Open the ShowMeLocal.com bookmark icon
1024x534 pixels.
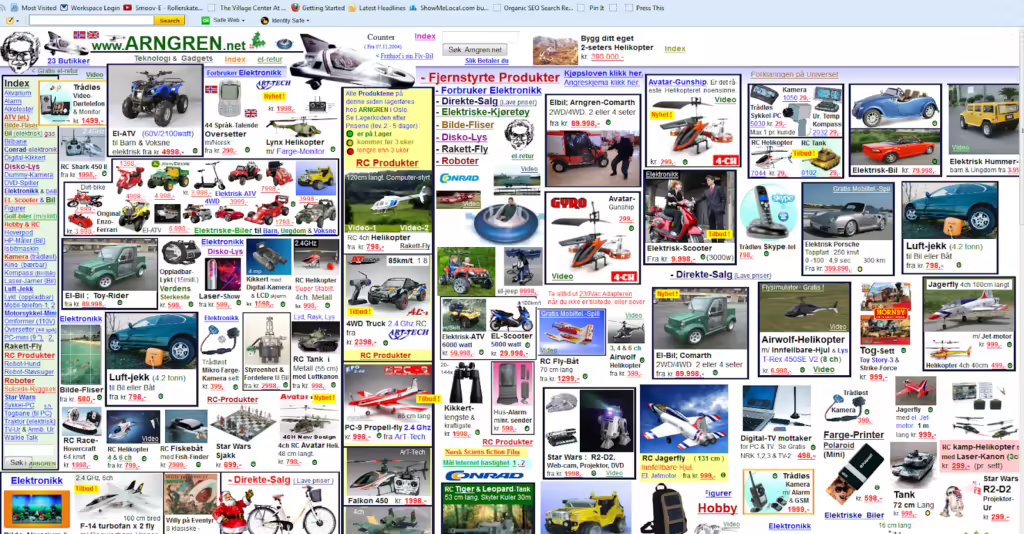tap(413, 8)
